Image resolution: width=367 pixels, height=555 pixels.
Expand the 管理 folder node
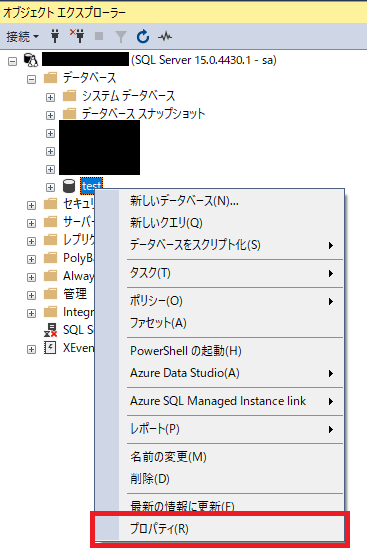click(31, 295)
